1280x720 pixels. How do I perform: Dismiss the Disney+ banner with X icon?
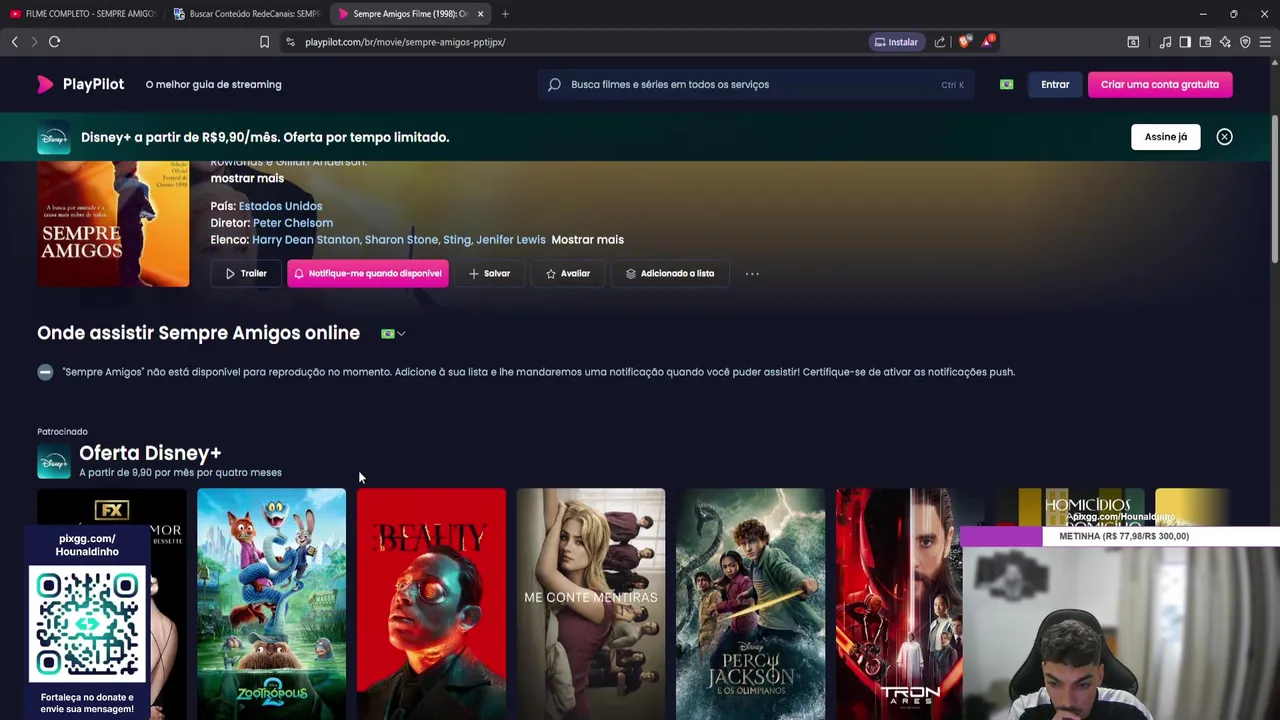[1224, 137]
